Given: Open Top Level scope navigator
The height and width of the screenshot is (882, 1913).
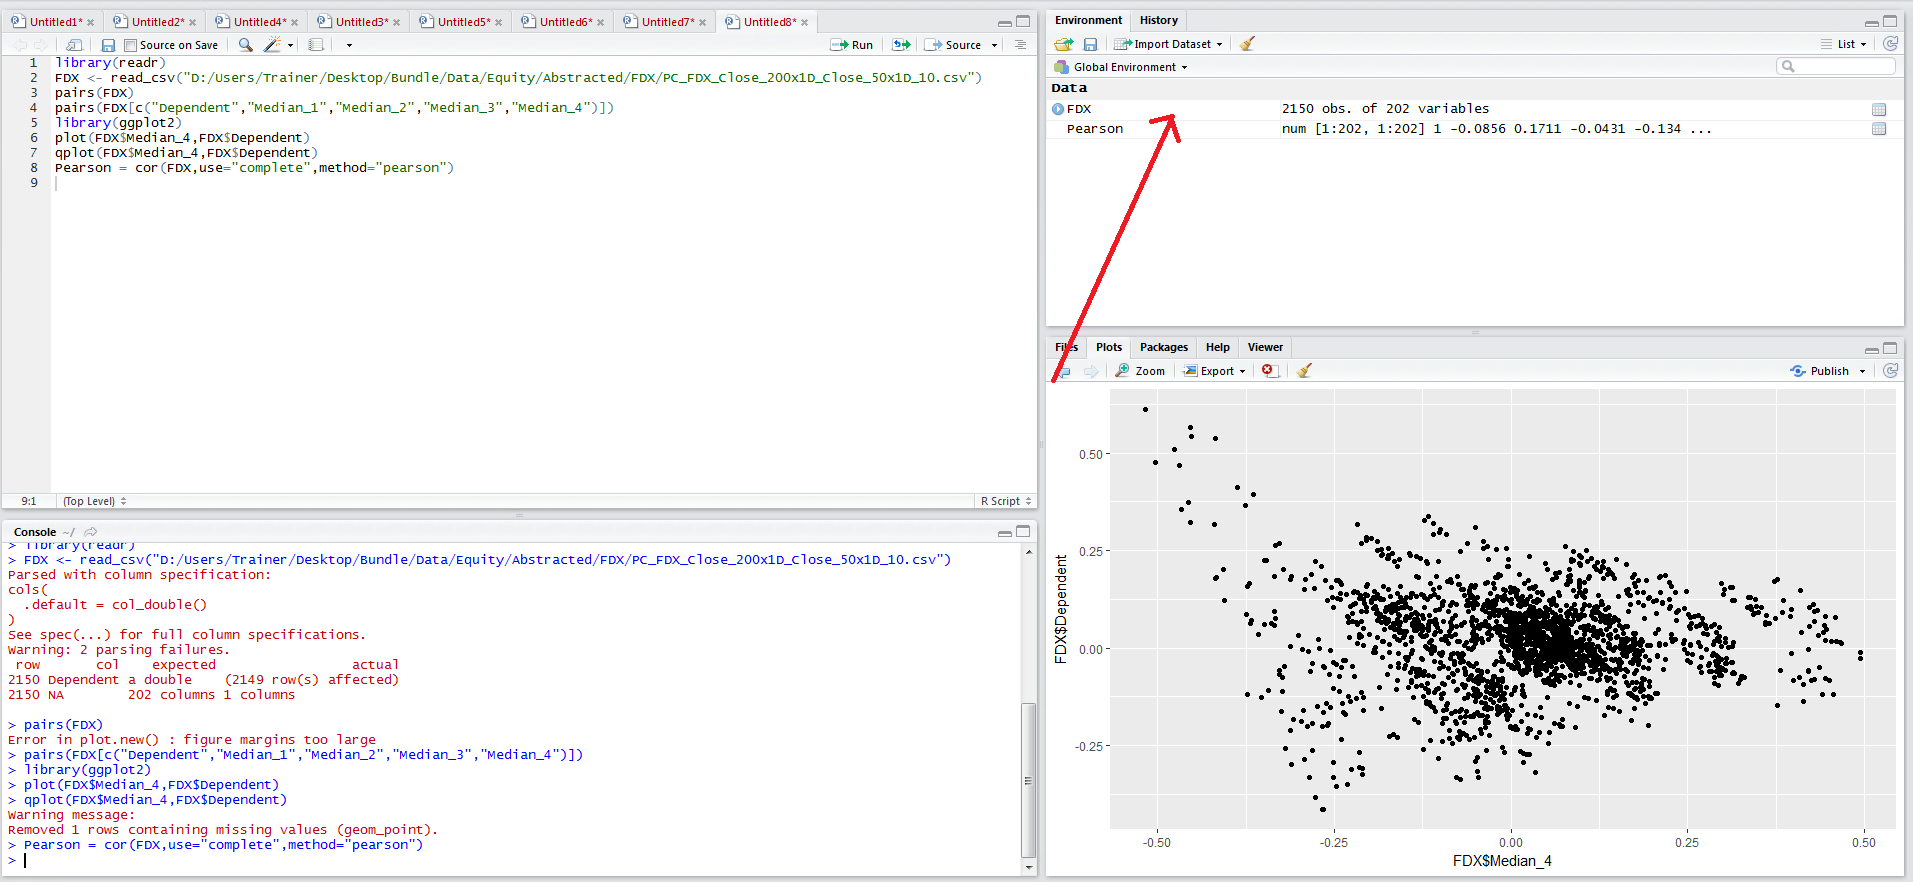Looking at the screenshot, I should pos(94,501).
